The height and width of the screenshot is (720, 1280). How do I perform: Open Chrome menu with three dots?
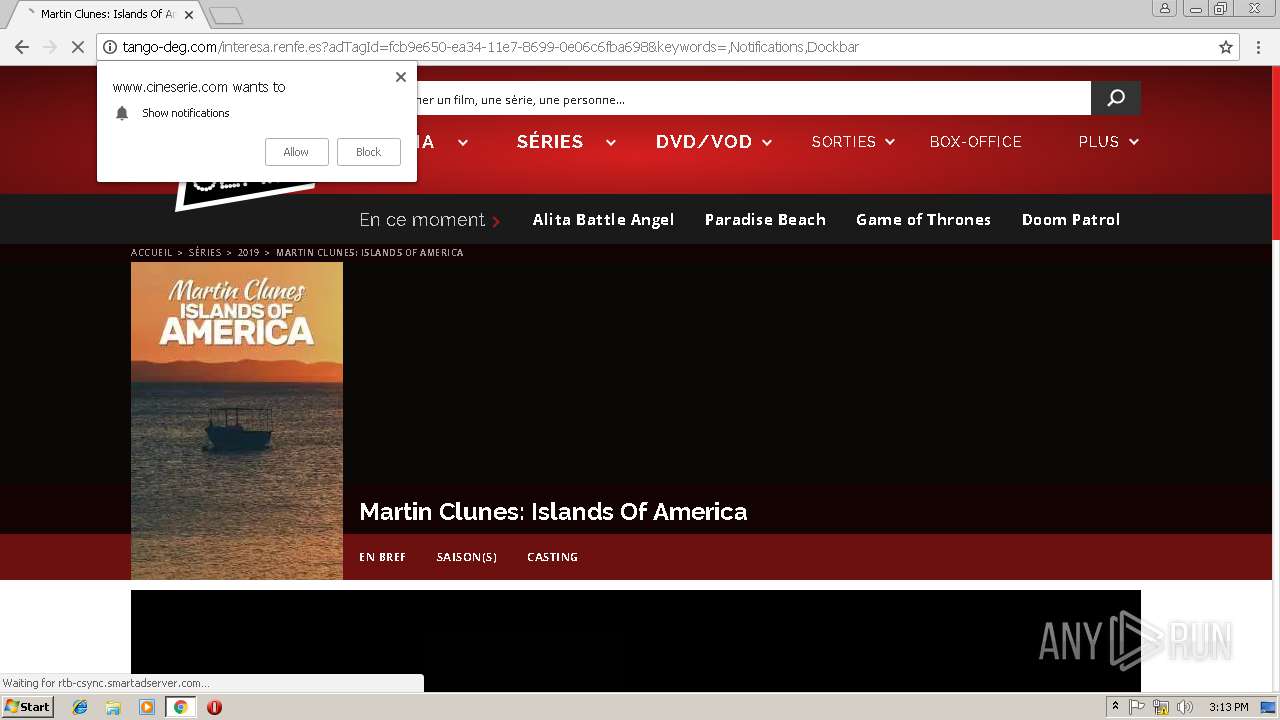click(x=1259, y=47)
